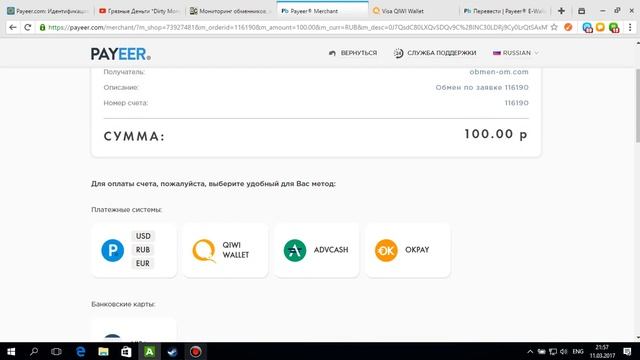Click the account number 116190 value
This screenshot has height=360, width=640.
click(516, 103)
